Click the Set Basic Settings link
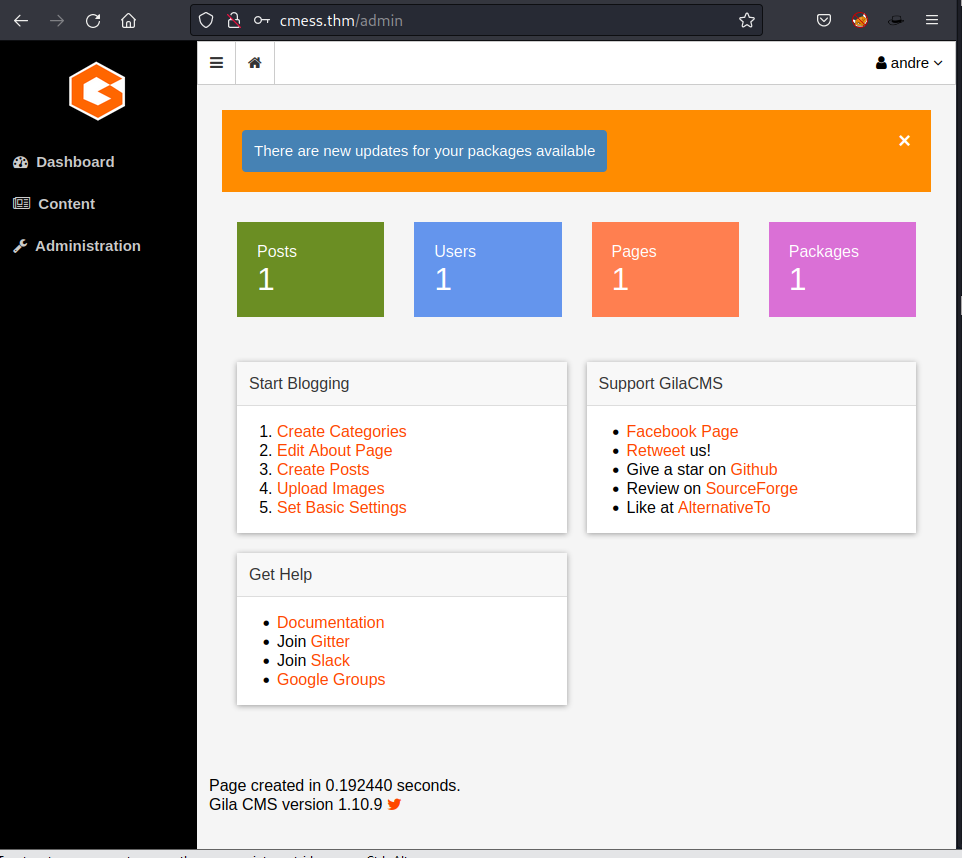This screenshot has height=858, width=962. (342, 508)
